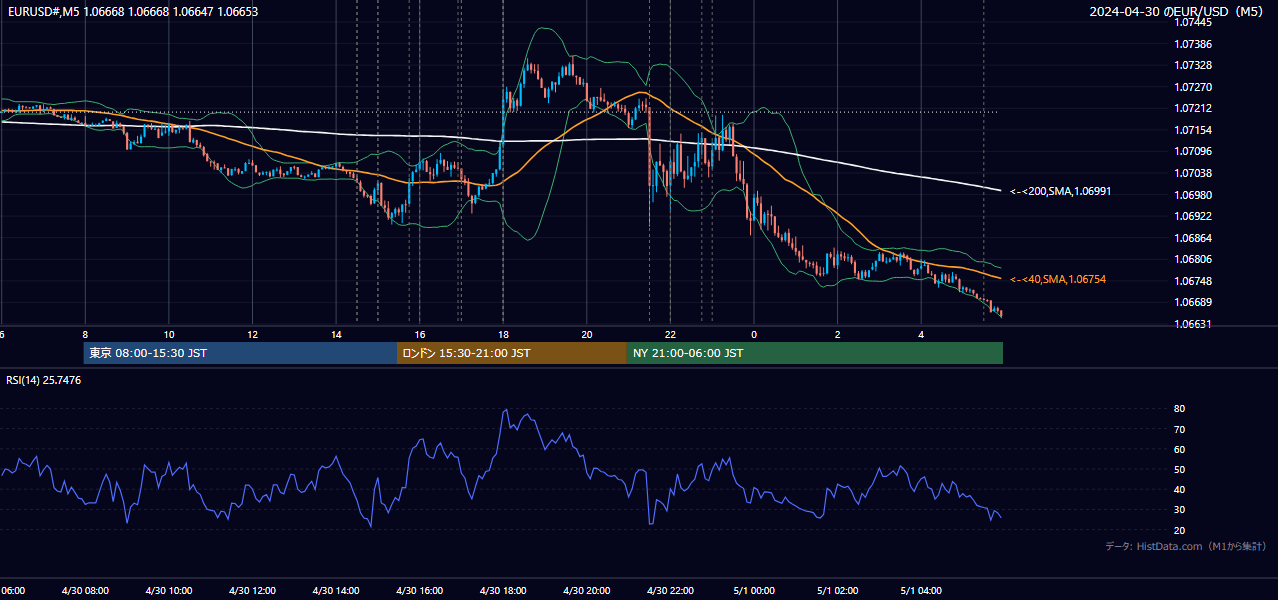
Task: Click the price axis value 1.07038
Action: pos(1192,173)
